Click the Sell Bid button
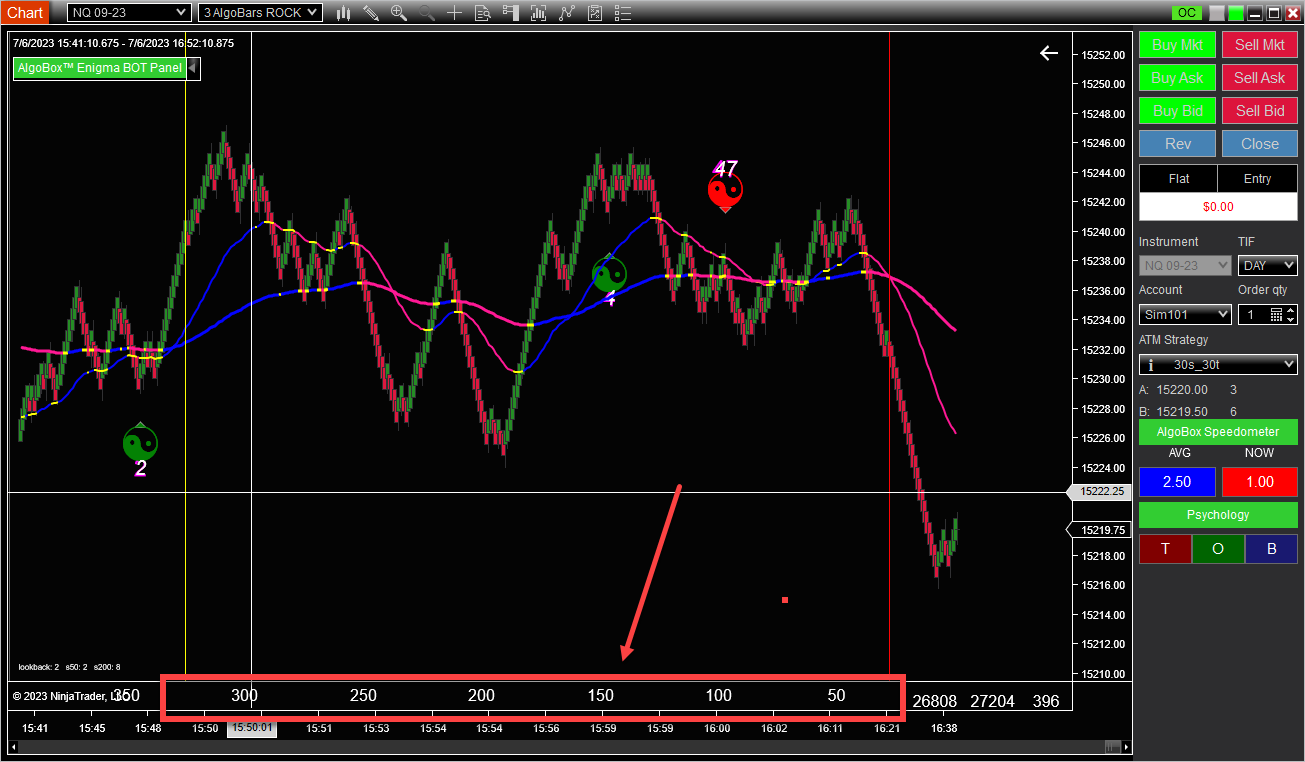1305x762 pixels. click(1260, 111)
